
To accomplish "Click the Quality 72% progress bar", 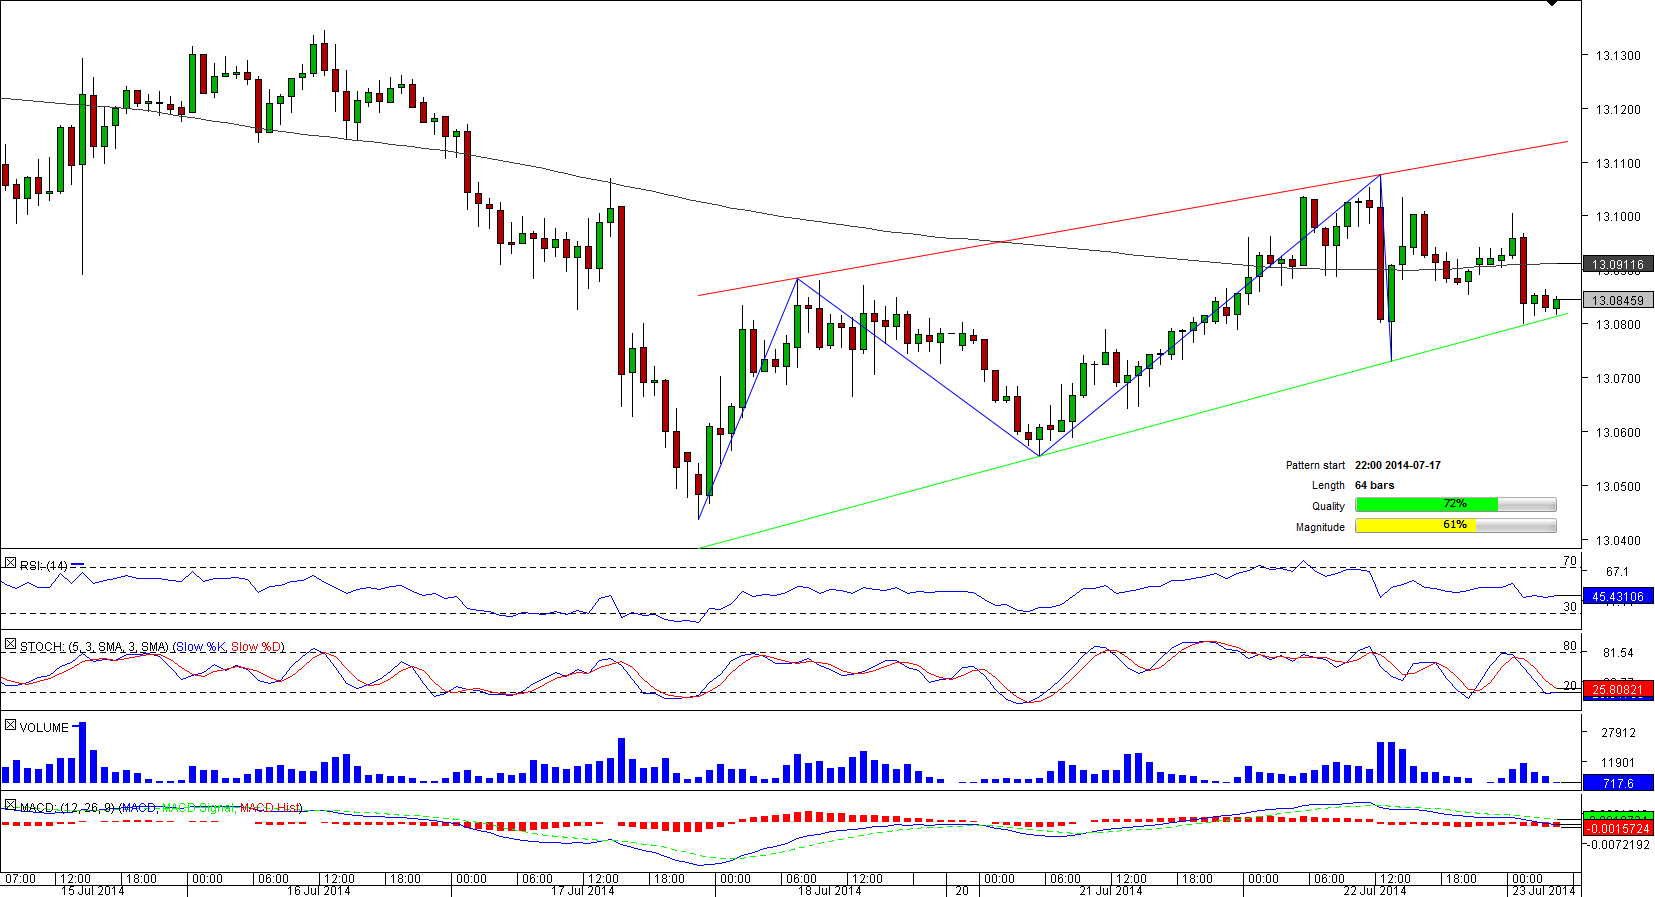I will (x=1456, y=504).
